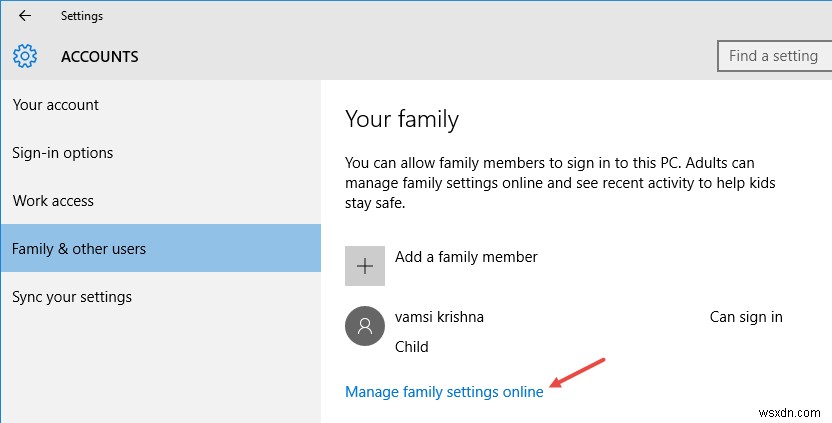Focus the Find a setting search box
The image size is (832, 423).
[x=774, y=56]
